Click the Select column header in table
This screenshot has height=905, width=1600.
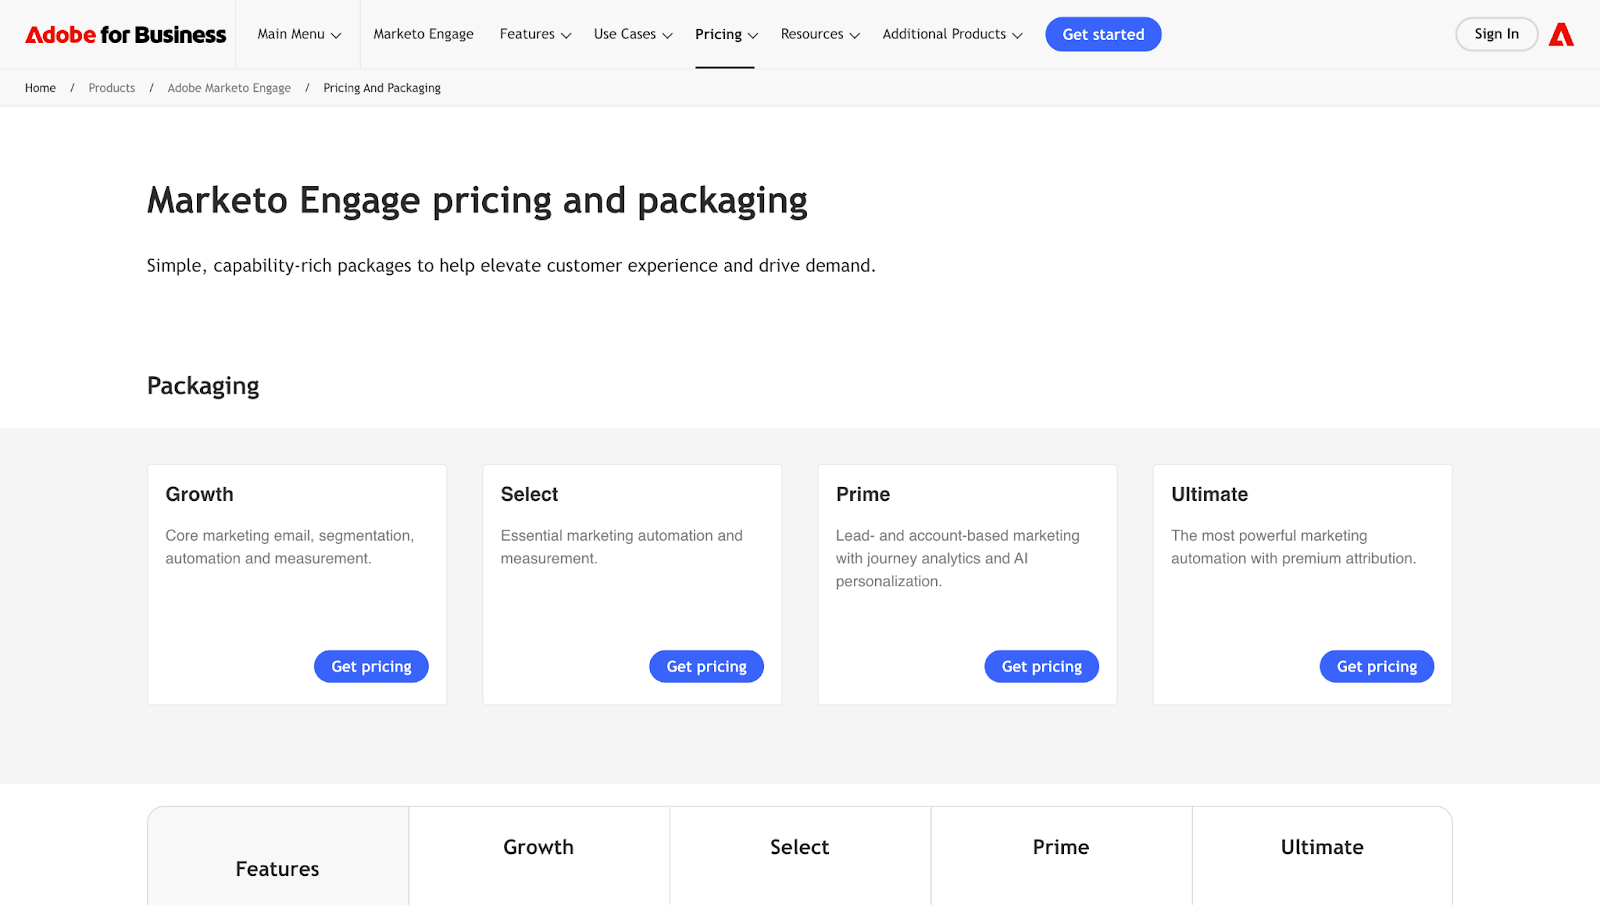click(x=799, y=847)
